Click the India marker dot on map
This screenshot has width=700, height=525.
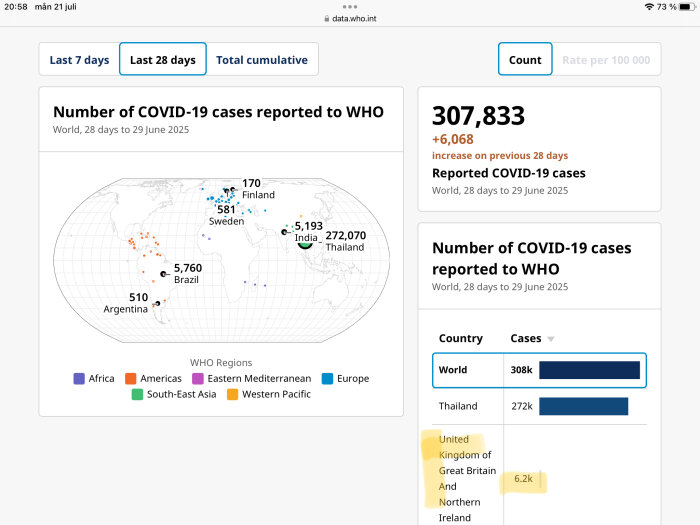coord(285,232)
